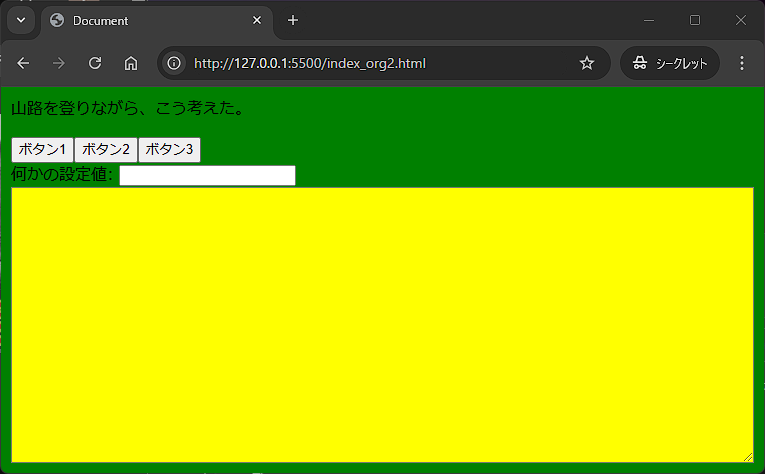Click the textarea resize handle corner
765x474 pixels.
748,457
